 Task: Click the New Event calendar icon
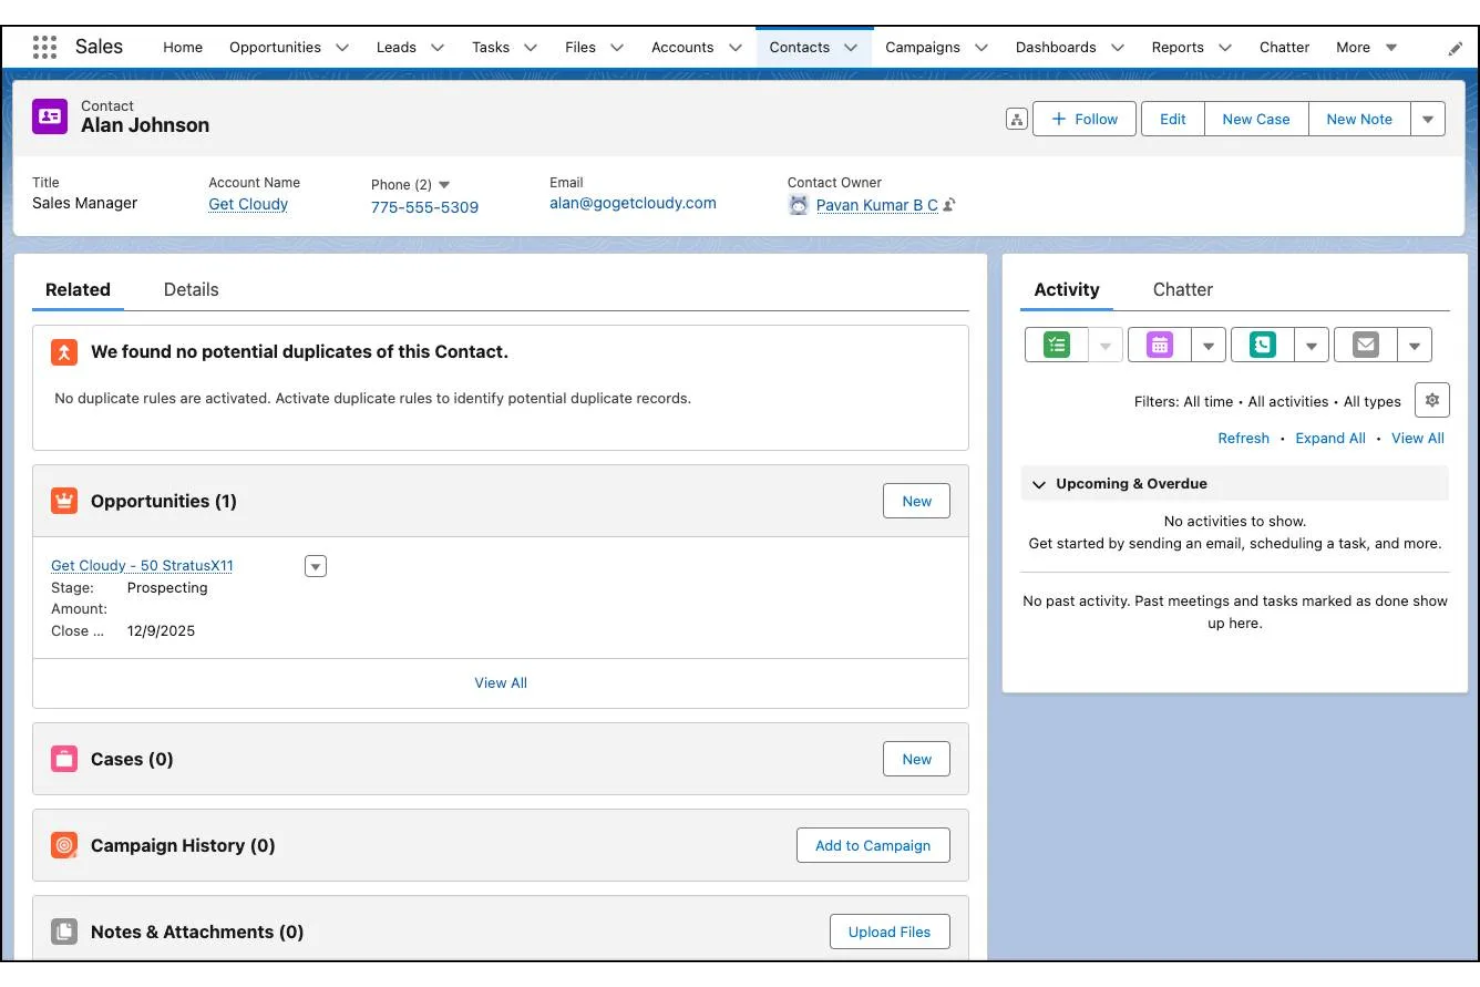pyautogui.click(x=1159, y=345)
